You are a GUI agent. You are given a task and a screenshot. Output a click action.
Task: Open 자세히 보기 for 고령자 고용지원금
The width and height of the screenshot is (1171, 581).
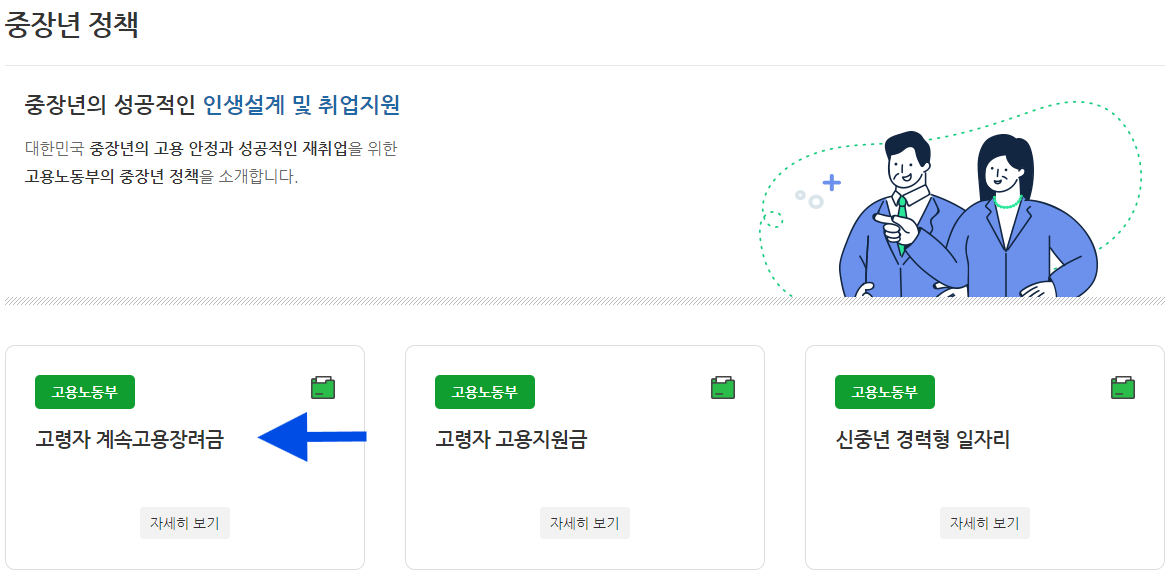tap(584, 522)
